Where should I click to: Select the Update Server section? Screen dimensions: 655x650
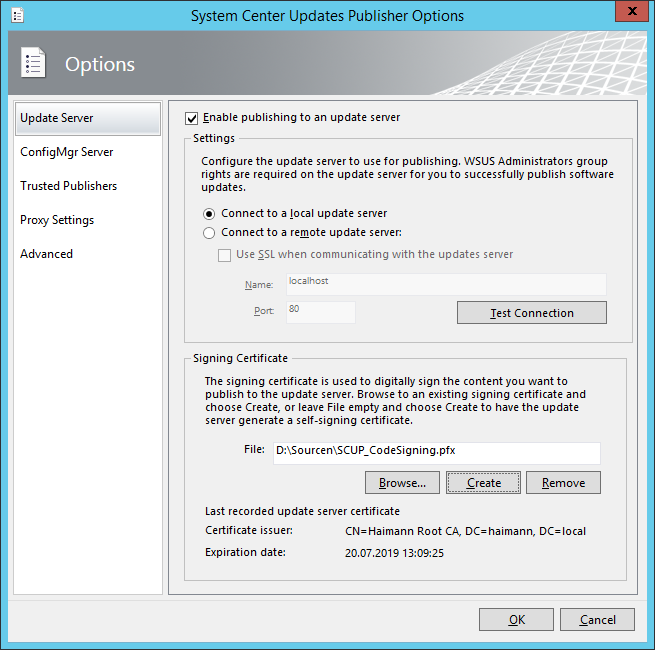pos(88,118)
